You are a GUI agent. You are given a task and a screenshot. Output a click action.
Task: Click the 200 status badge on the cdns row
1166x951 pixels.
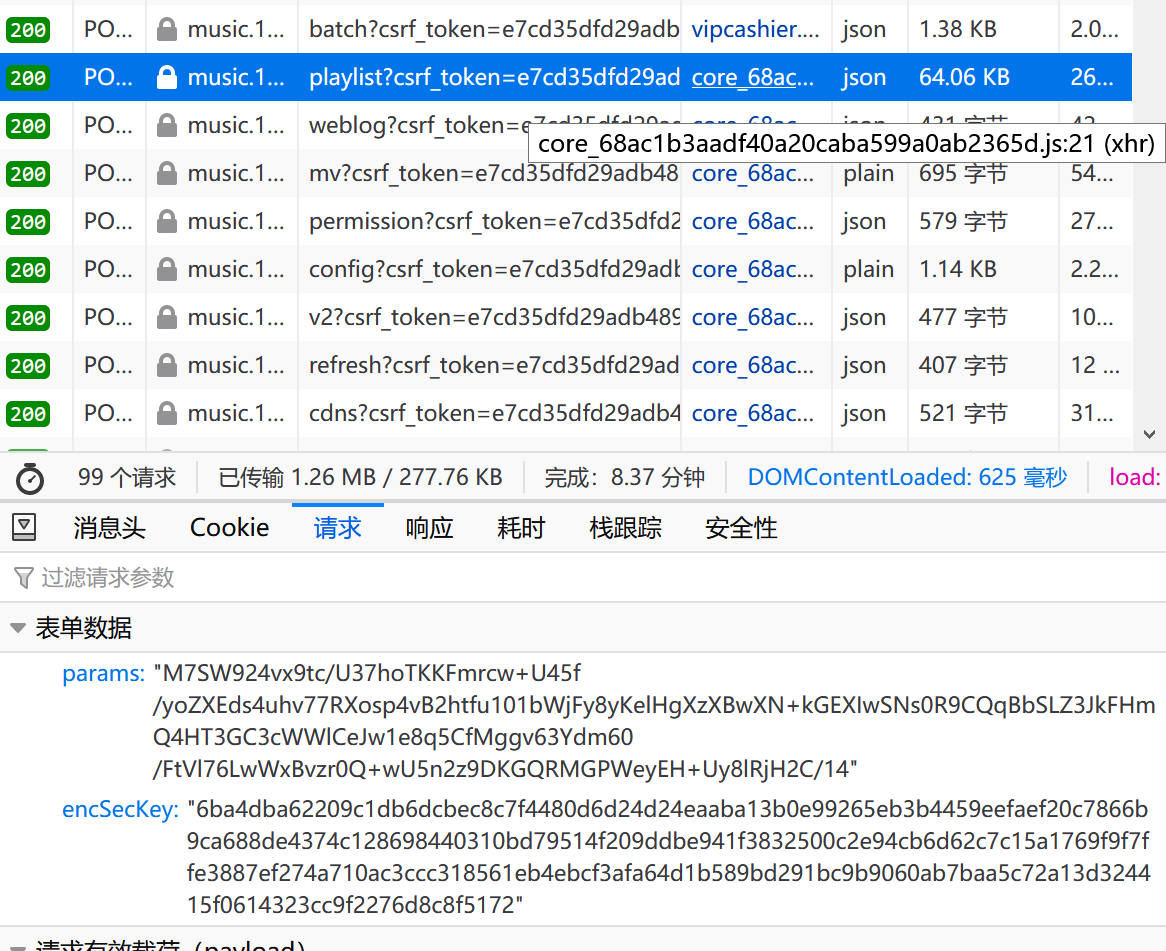[x=27, y=414]
